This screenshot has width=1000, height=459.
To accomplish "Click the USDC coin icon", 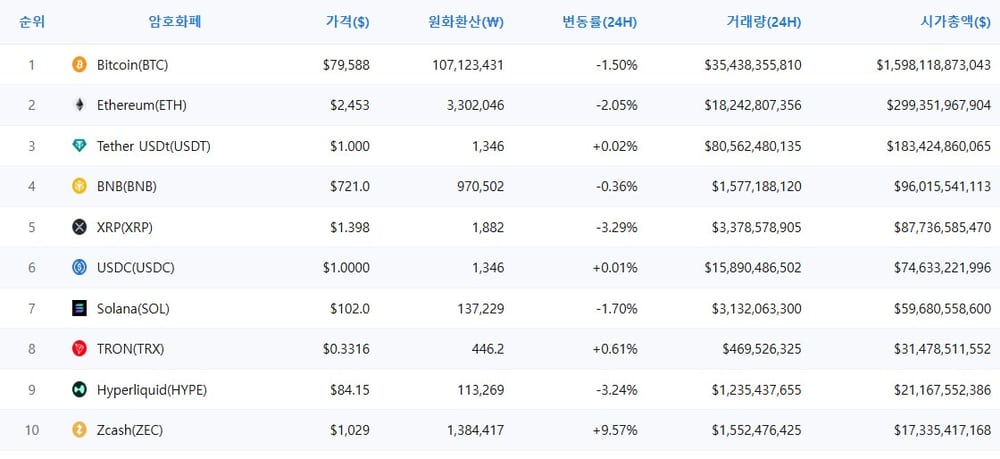I will coord(79,268).
